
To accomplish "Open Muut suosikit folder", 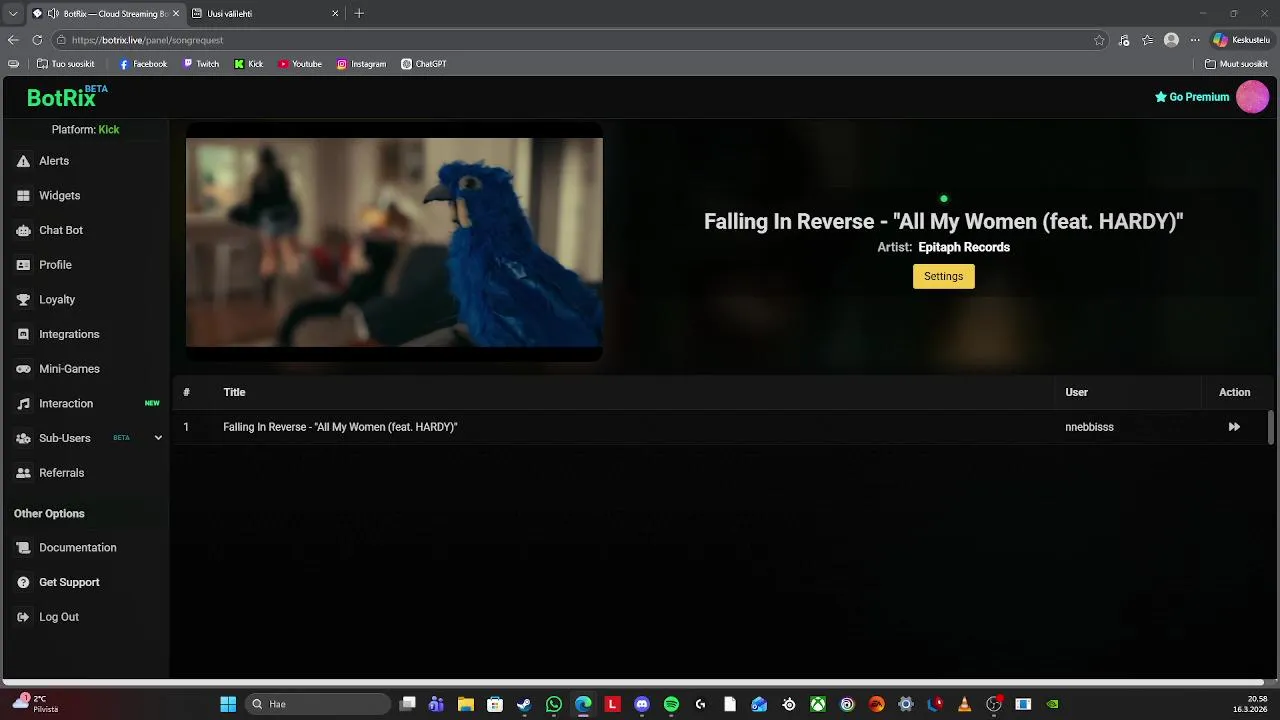I will click(1237, 64).
